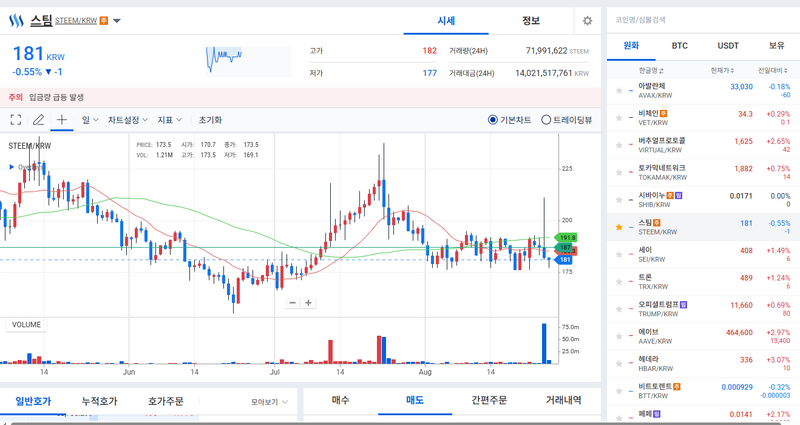The width and height of the screenshot is (800, 425).
Task: Expand the Overlays triangle on chart
Action: pos(12,167)
